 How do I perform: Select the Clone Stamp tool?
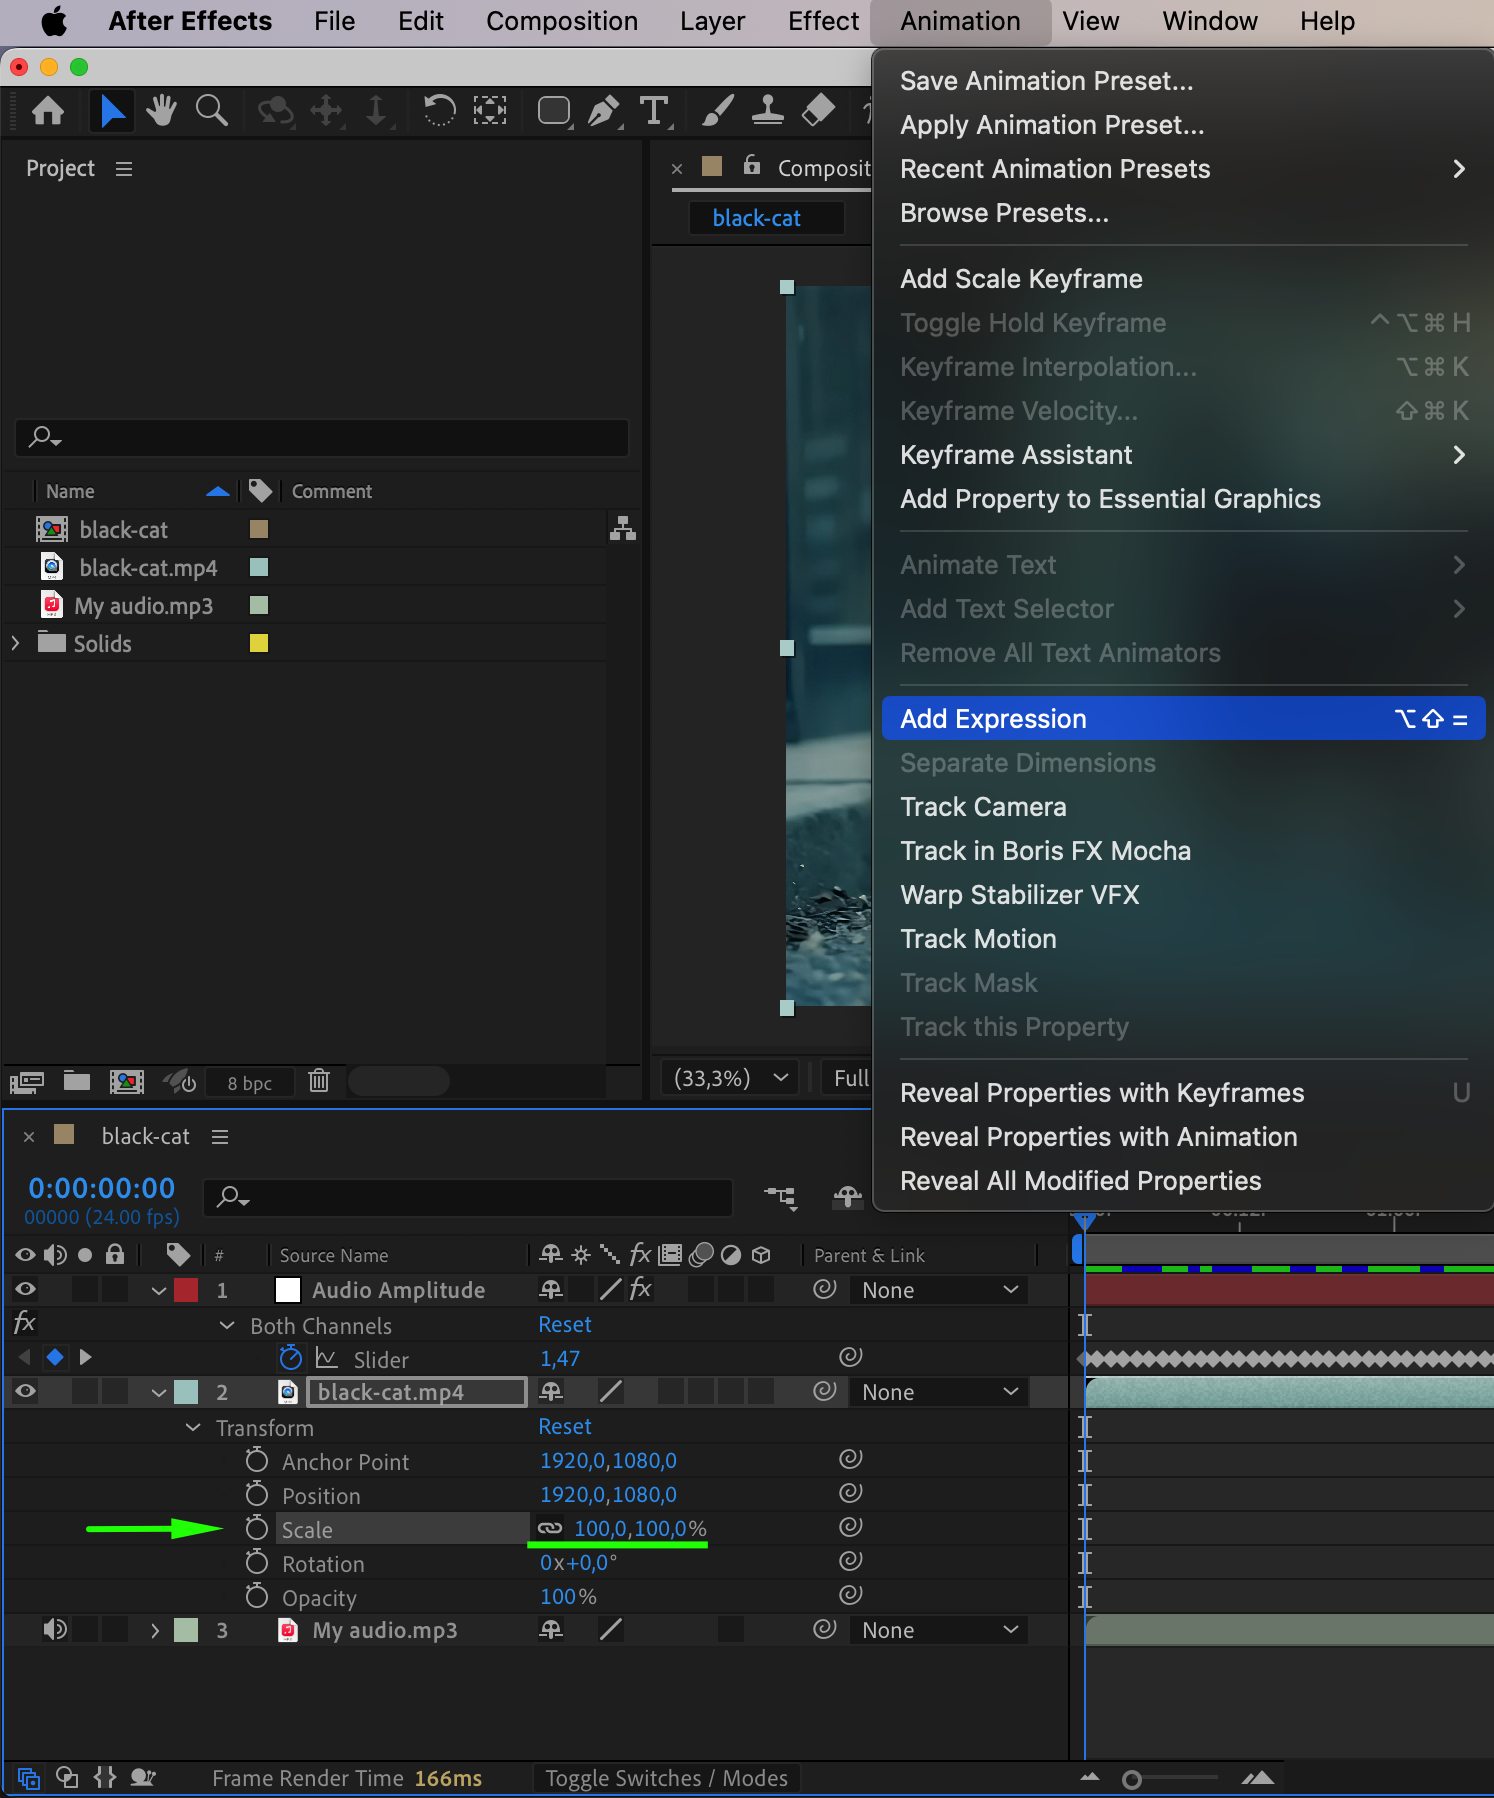tap(767, 111)
